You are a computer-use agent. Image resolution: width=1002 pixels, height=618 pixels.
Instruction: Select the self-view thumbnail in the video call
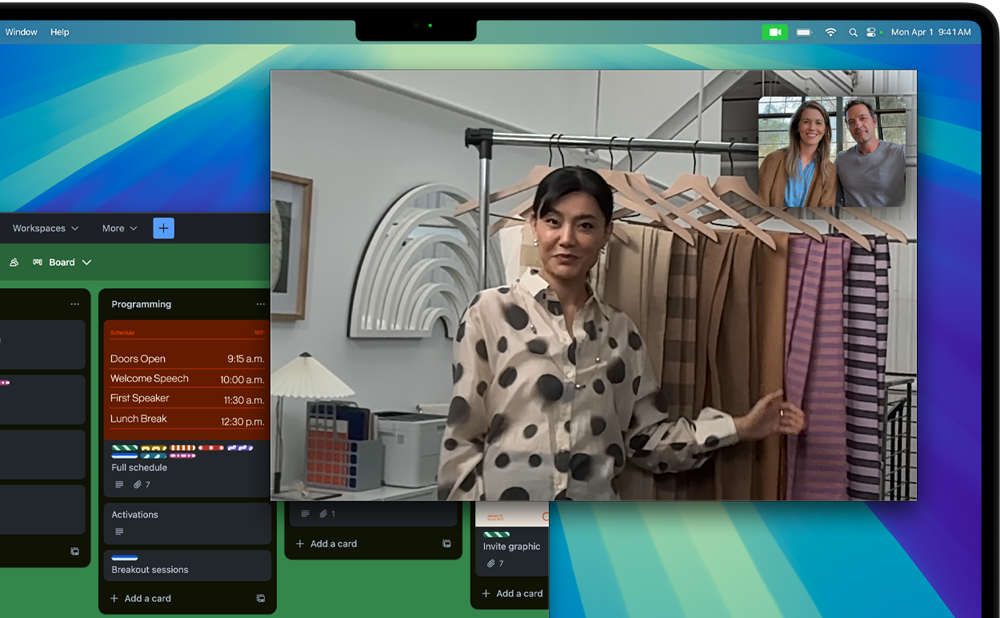[x=831, y=152]
